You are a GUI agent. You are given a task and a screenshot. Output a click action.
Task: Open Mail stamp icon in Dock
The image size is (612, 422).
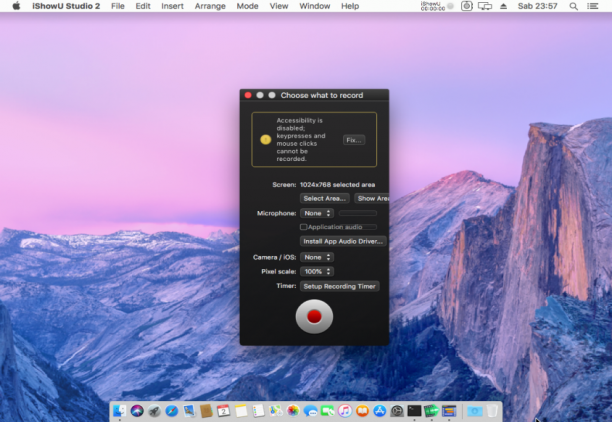tap(189, 411)
